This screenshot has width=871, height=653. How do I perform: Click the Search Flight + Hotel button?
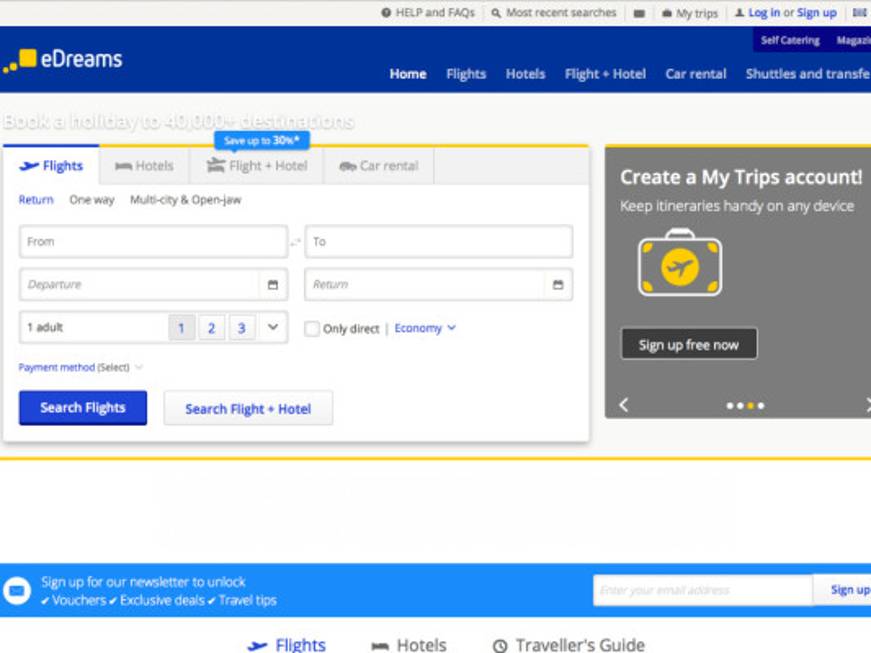248,409
